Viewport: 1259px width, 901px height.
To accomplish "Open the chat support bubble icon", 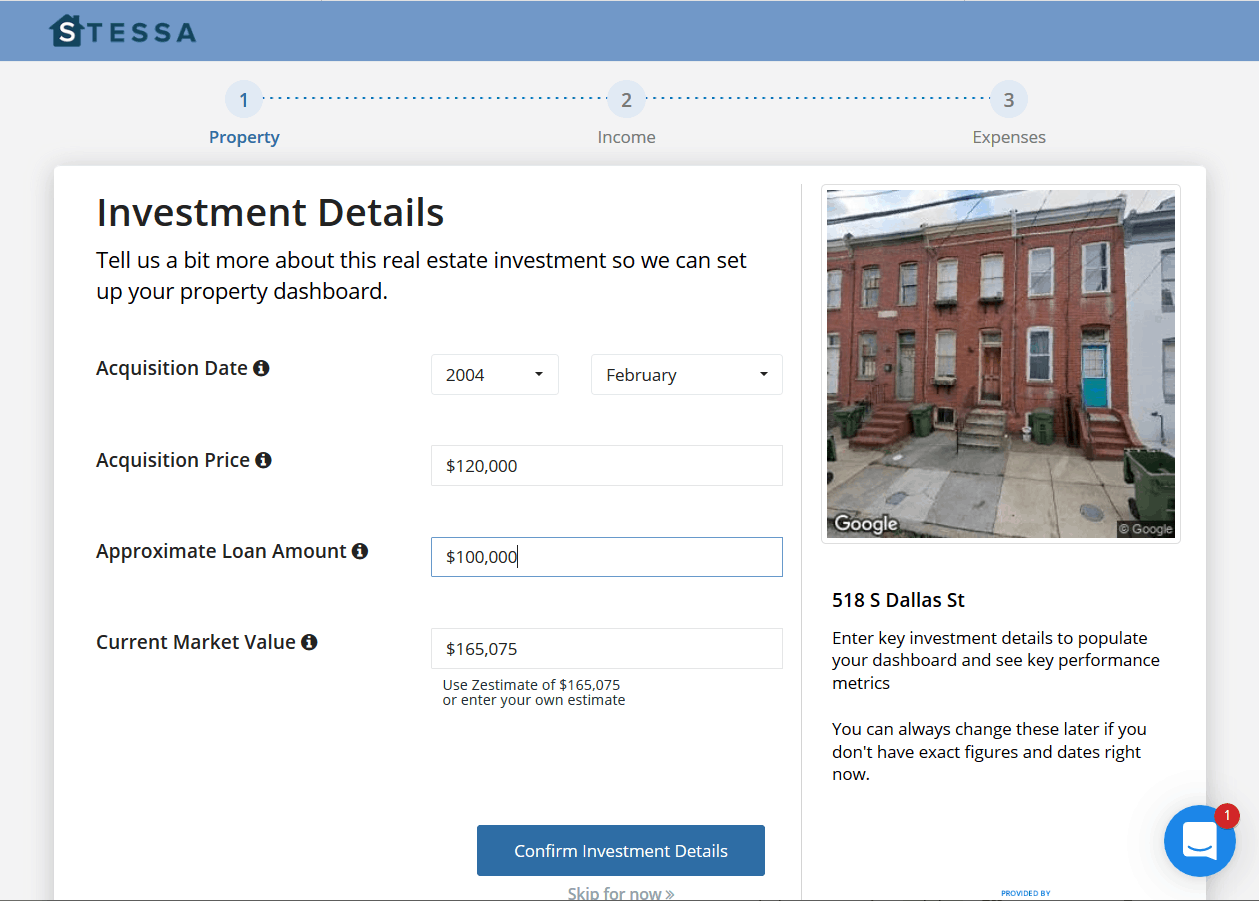I will [x=1199, y=842].
